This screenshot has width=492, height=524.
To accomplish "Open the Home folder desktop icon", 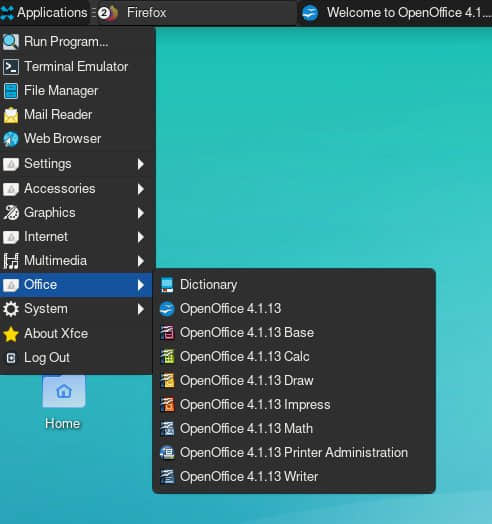I will (63, 392).
